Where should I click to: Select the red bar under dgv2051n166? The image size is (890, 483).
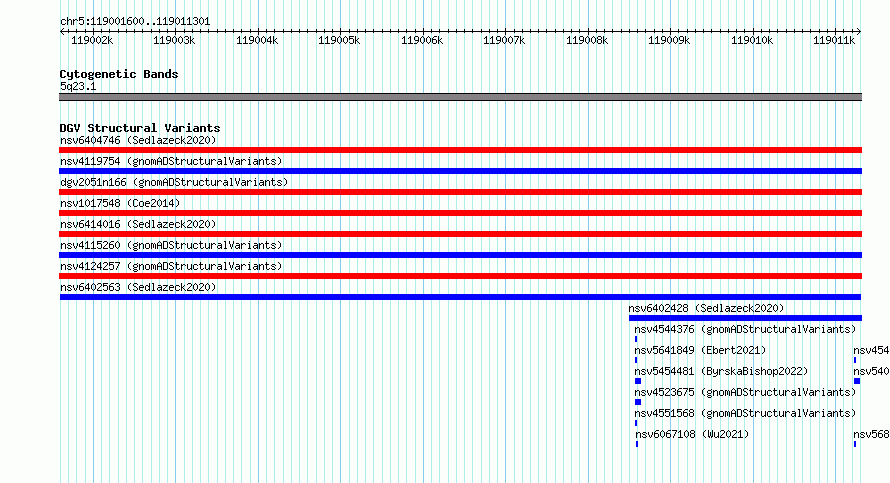[x=460, y=192]
